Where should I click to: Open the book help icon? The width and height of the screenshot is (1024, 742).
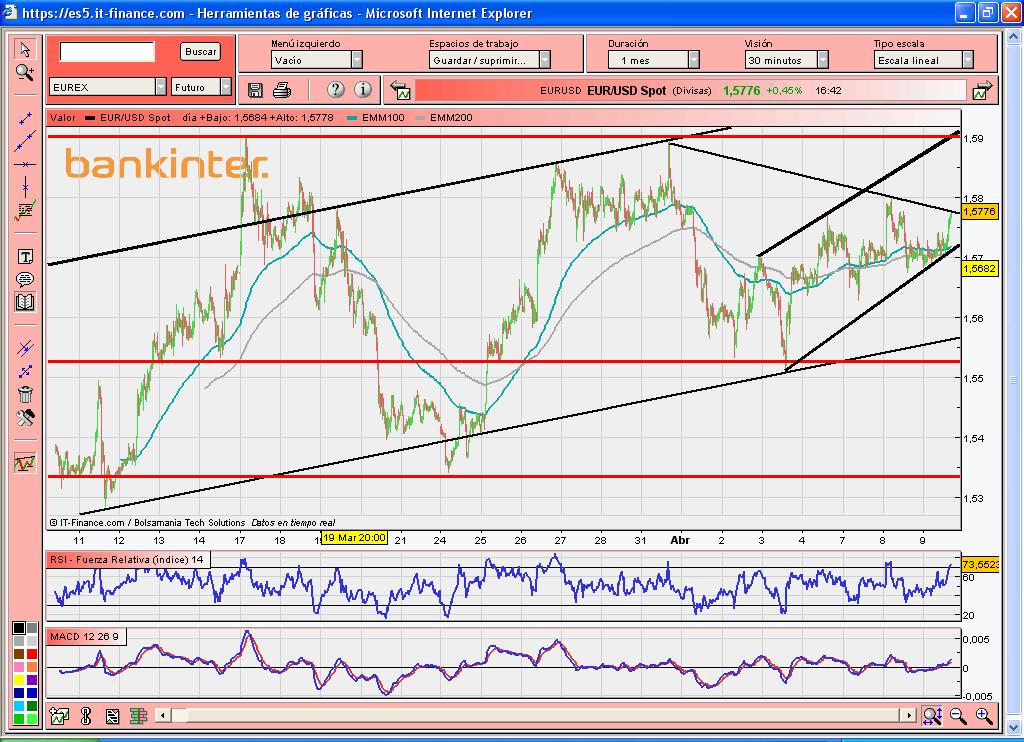(25, 302)
